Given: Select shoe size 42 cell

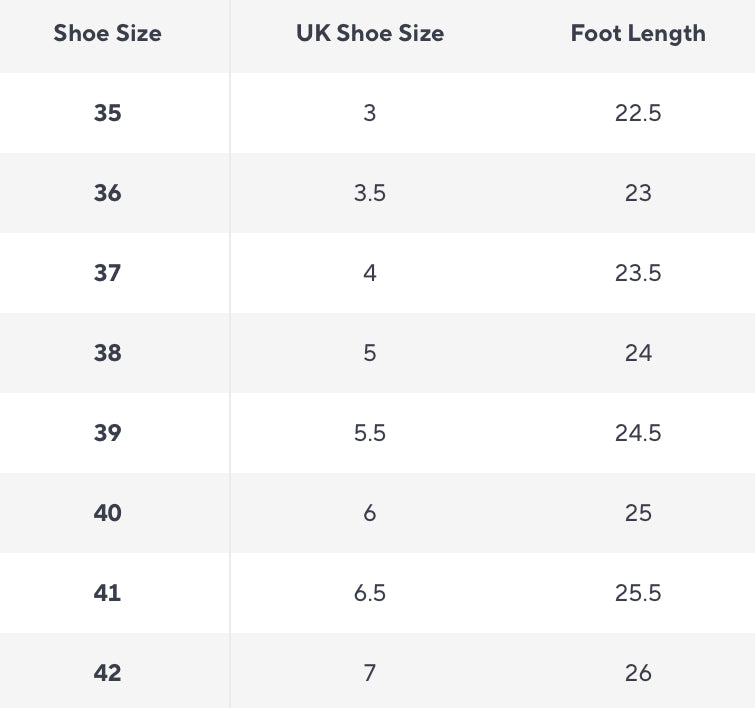Looking at the screenshot, I should coord(107,673).
